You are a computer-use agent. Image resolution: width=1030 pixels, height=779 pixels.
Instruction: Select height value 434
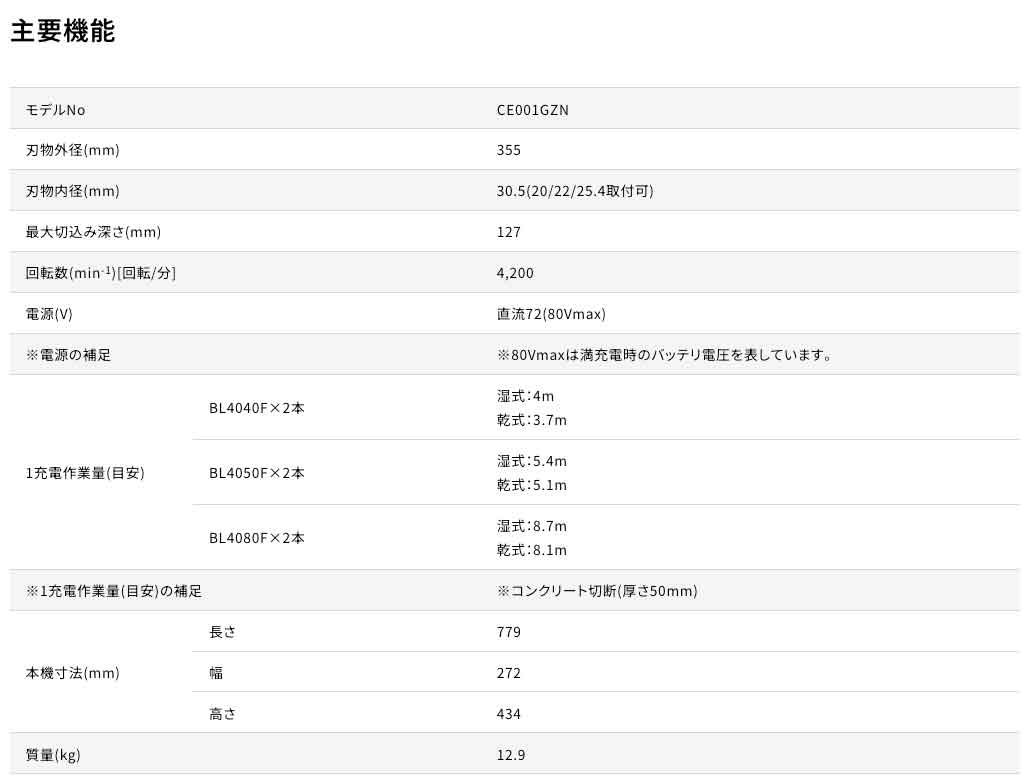click(508, 714)
